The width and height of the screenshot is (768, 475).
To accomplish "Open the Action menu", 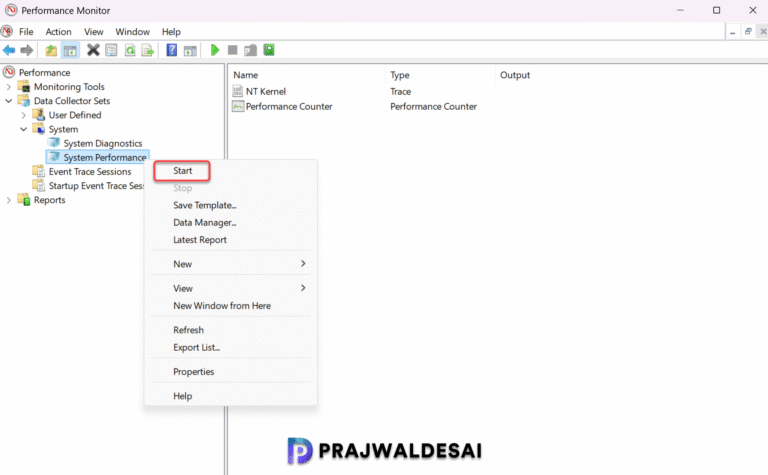I will (x=58, y=32).
